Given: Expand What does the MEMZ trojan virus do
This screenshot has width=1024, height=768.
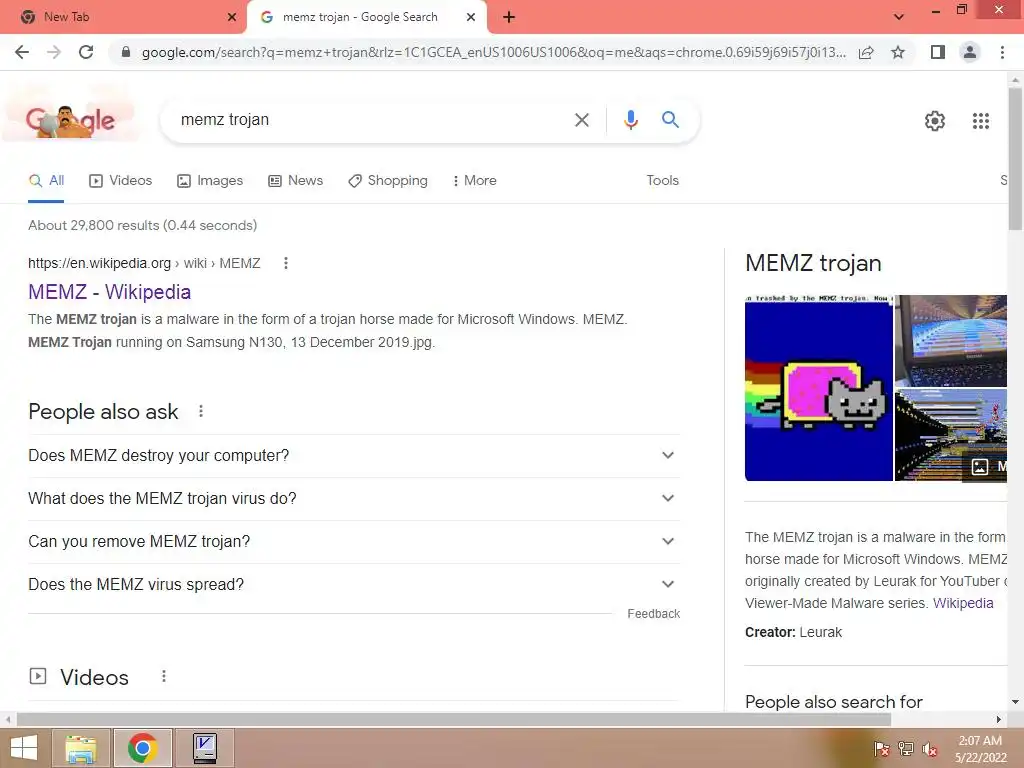Looking at the screenshot, I should tap(354, 498).
